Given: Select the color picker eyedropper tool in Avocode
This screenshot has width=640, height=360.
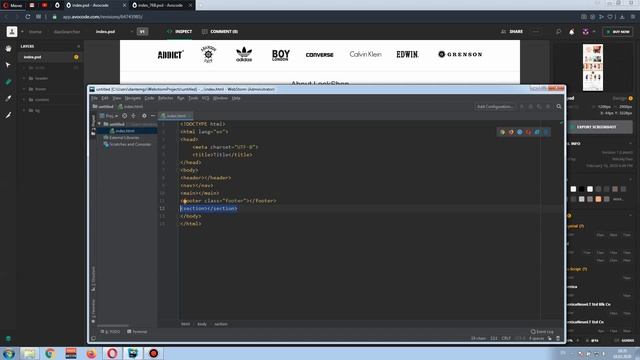Looking at the screenshot, I should tap(8, 98).
